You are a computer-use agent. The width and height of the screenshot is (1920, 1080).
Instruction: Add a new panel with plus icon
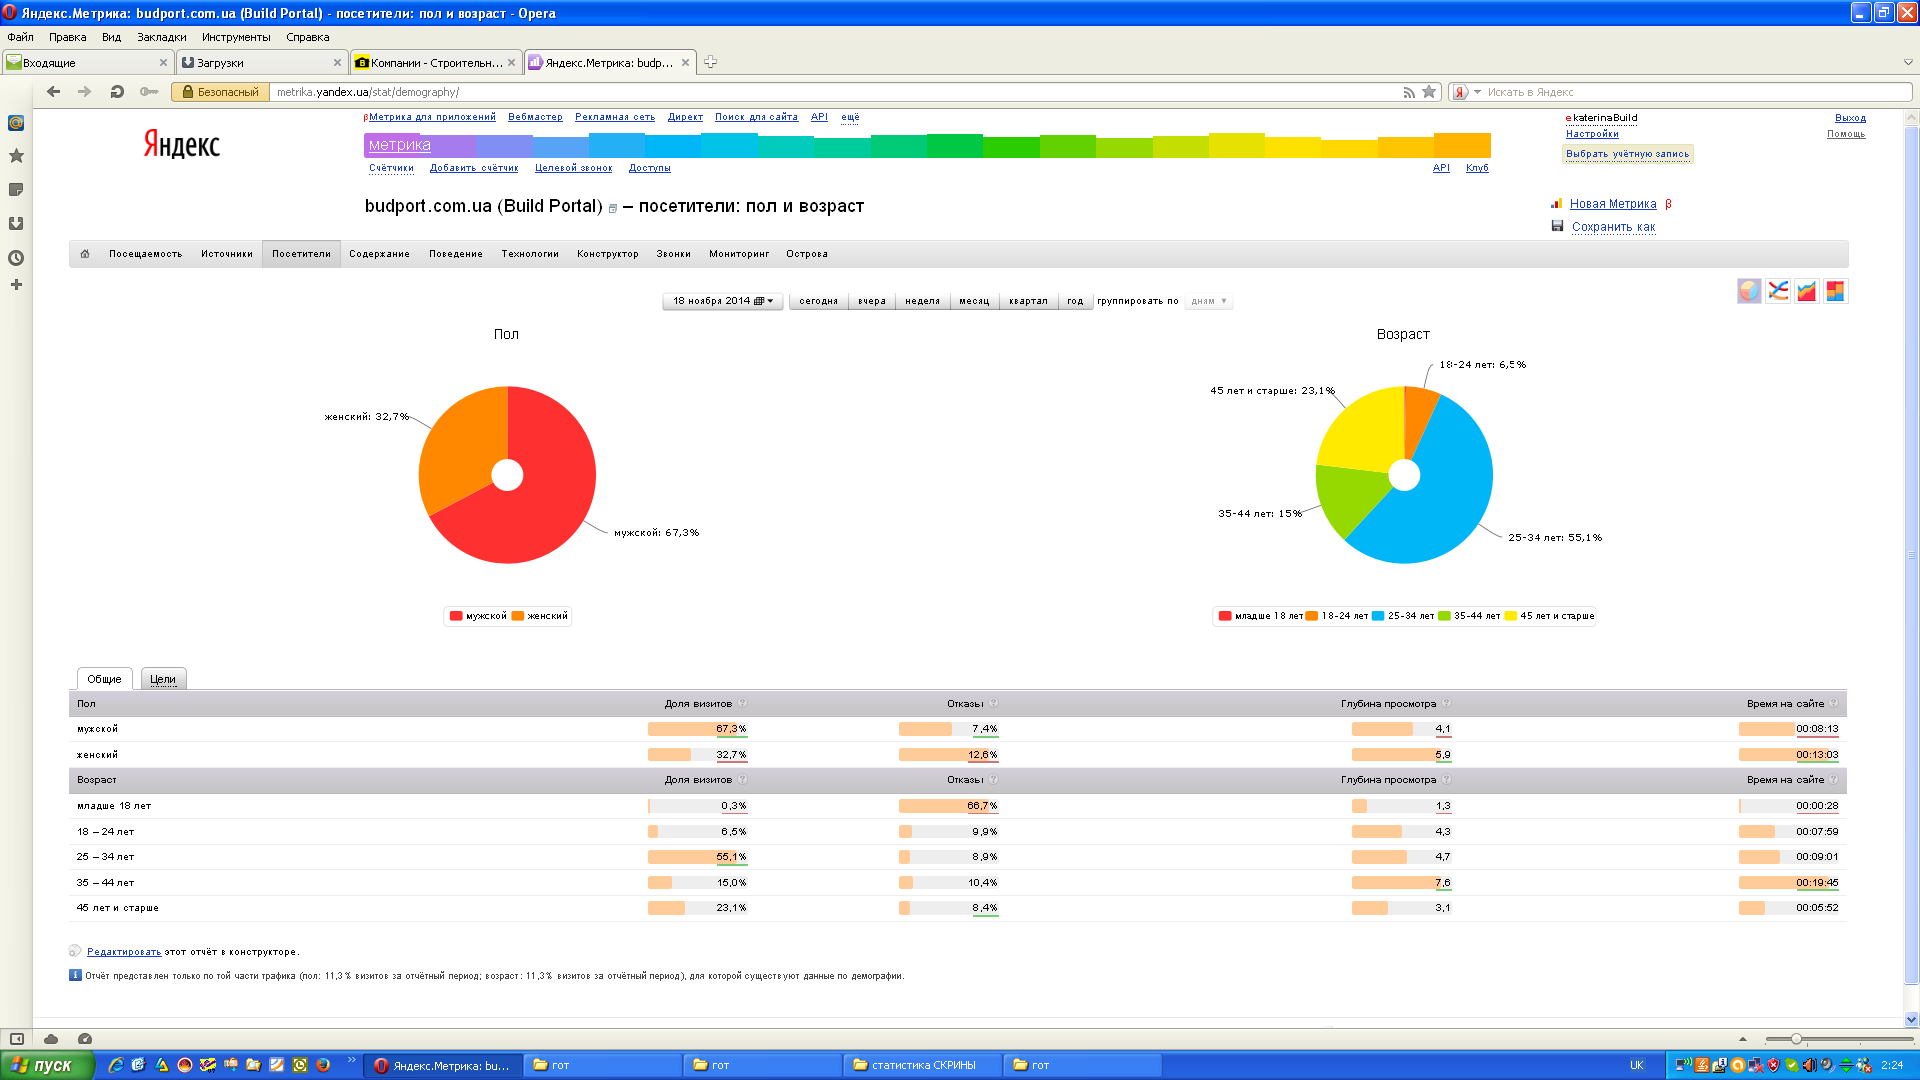(x=16, y=285)
